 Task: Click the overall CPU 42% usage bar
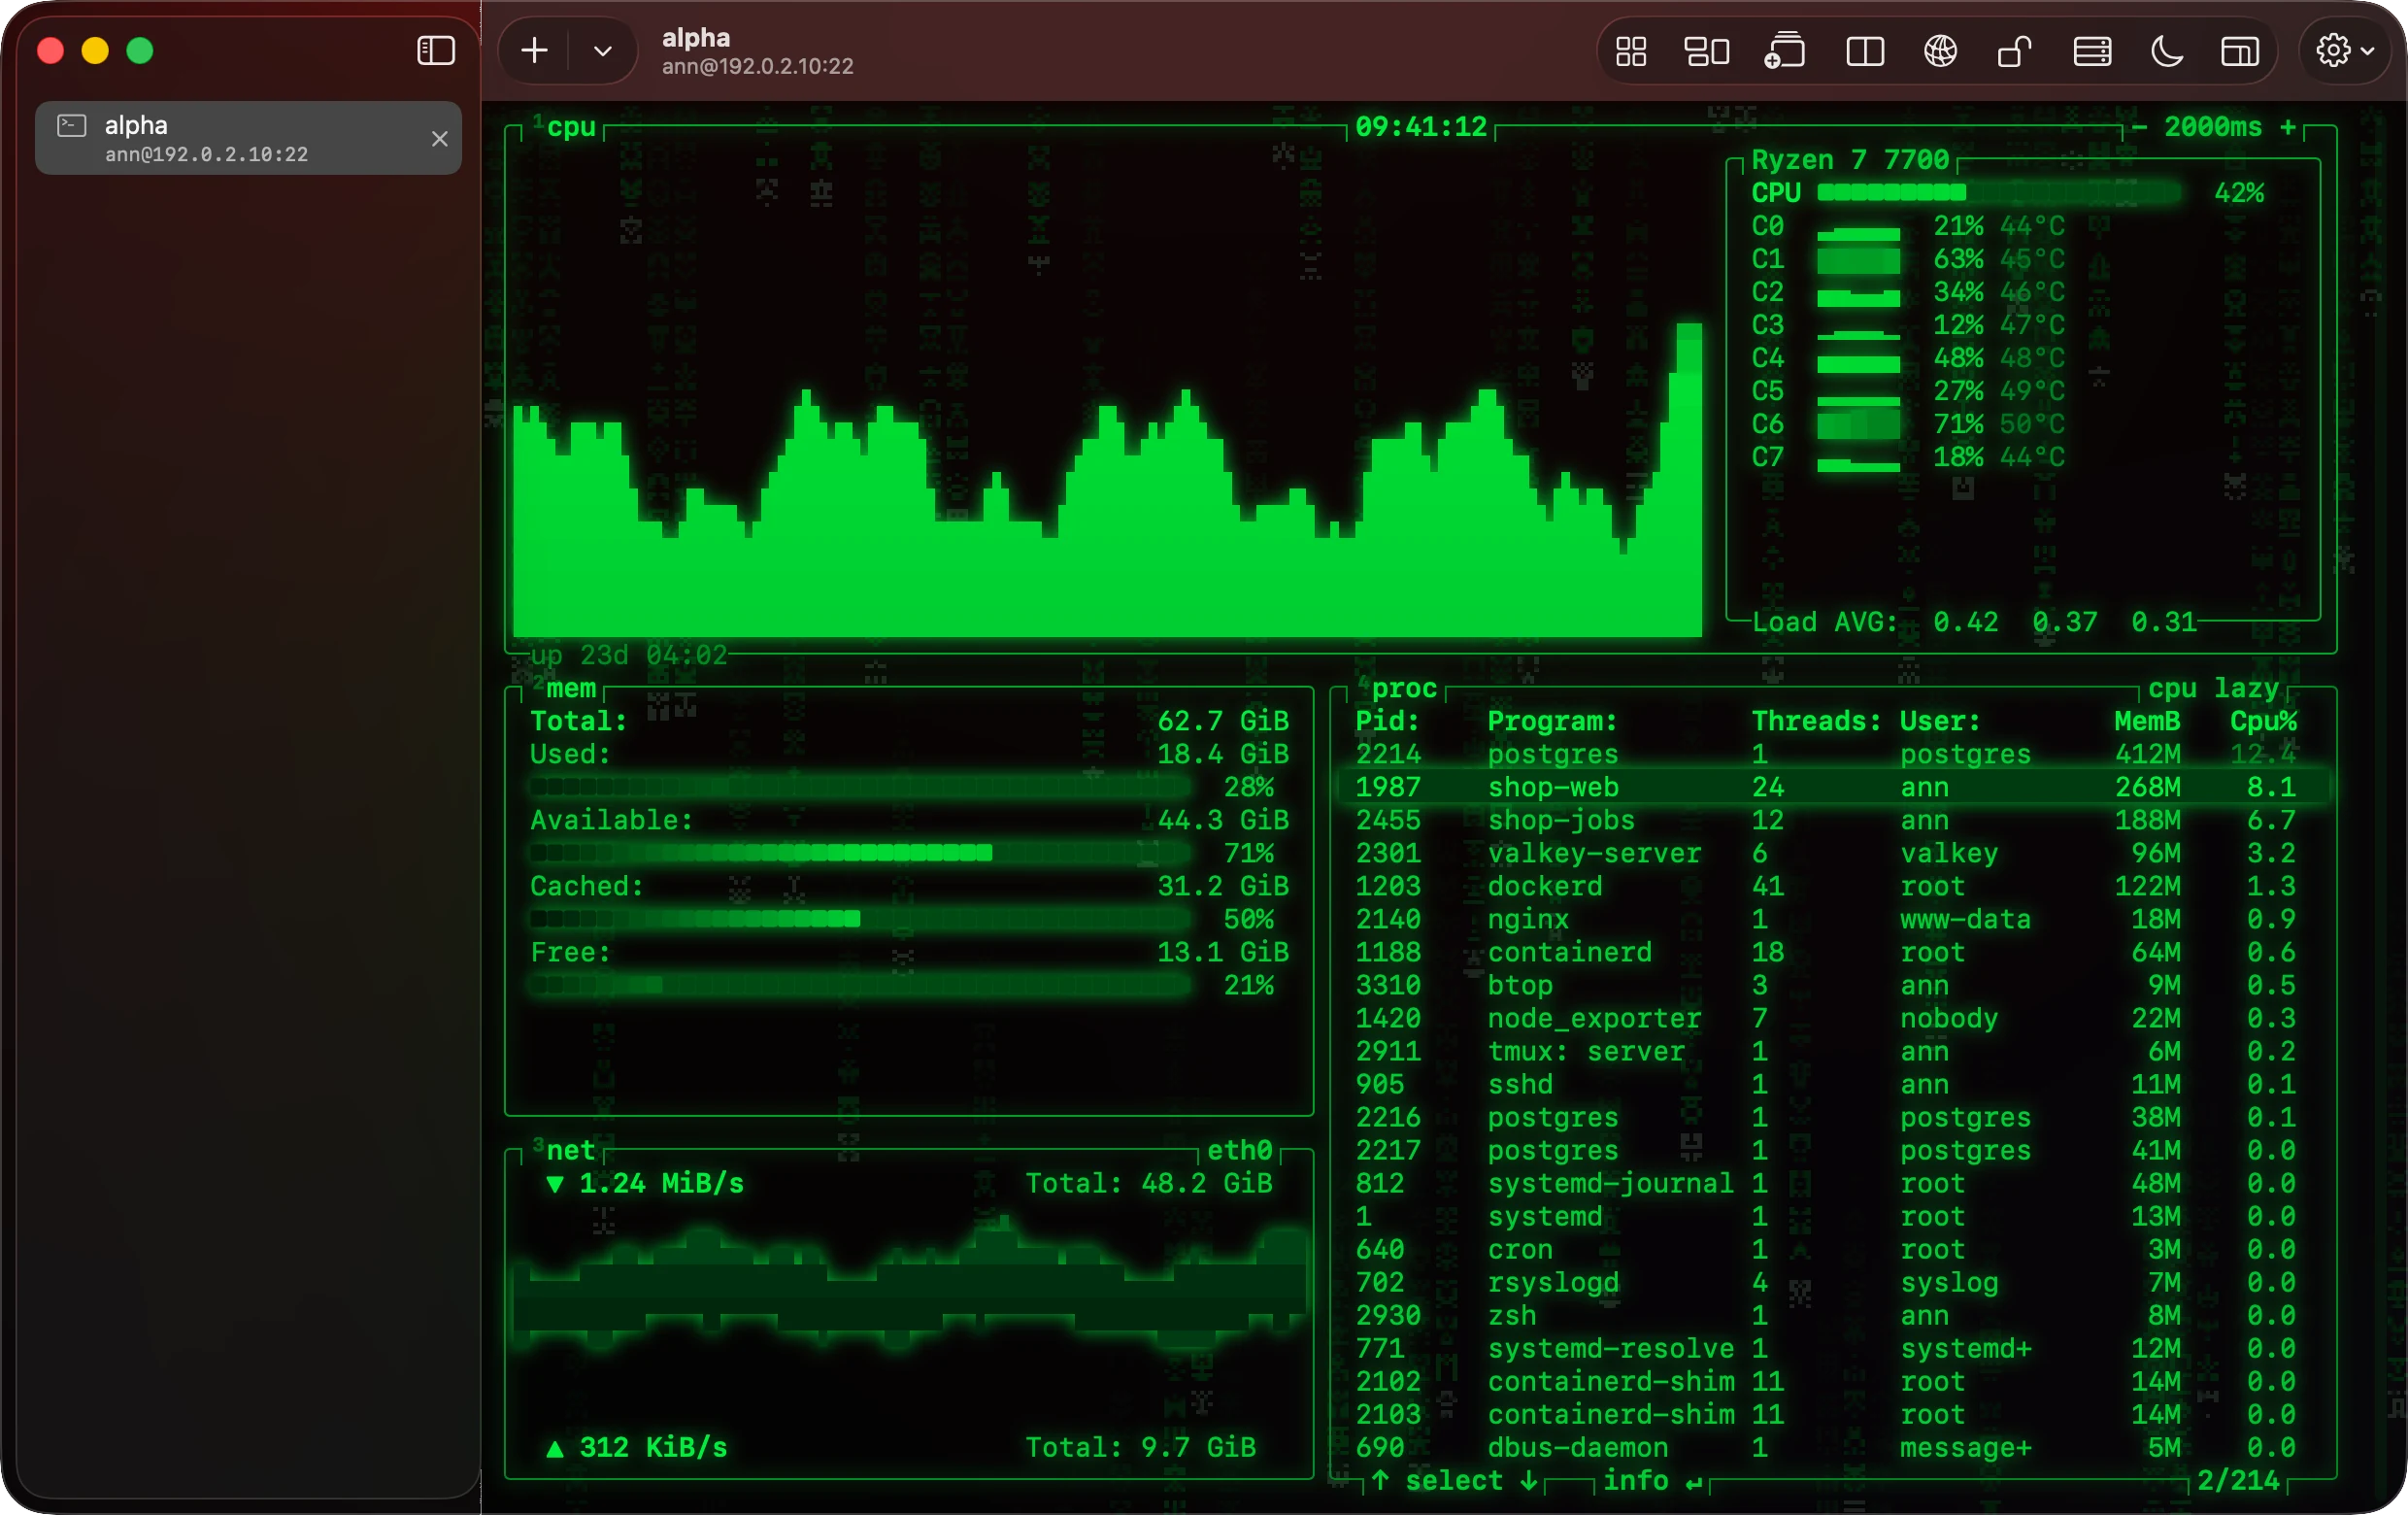pyautogui.click(x=1998, y=193)
